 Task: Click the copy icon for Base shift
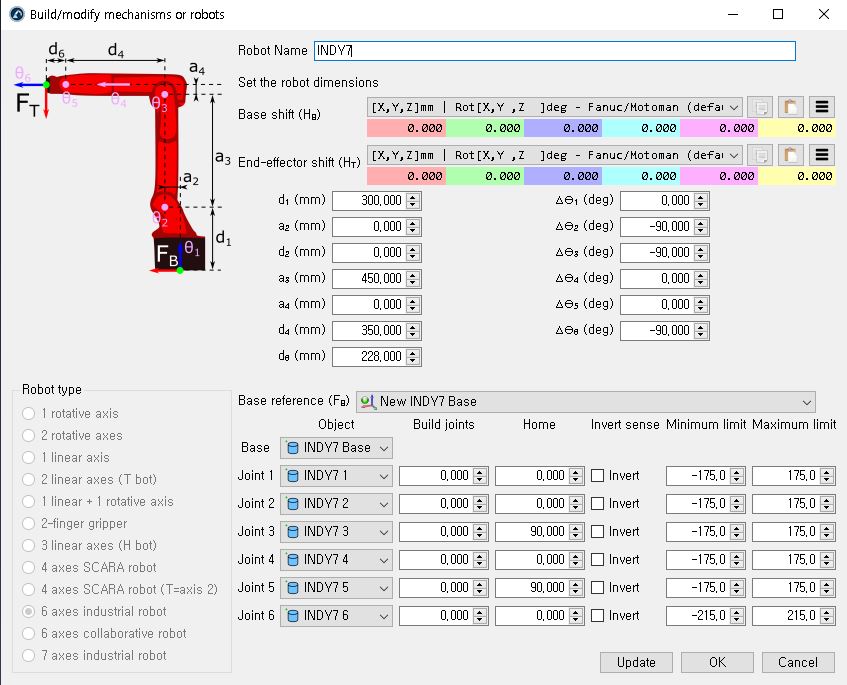tap(761, 107)
